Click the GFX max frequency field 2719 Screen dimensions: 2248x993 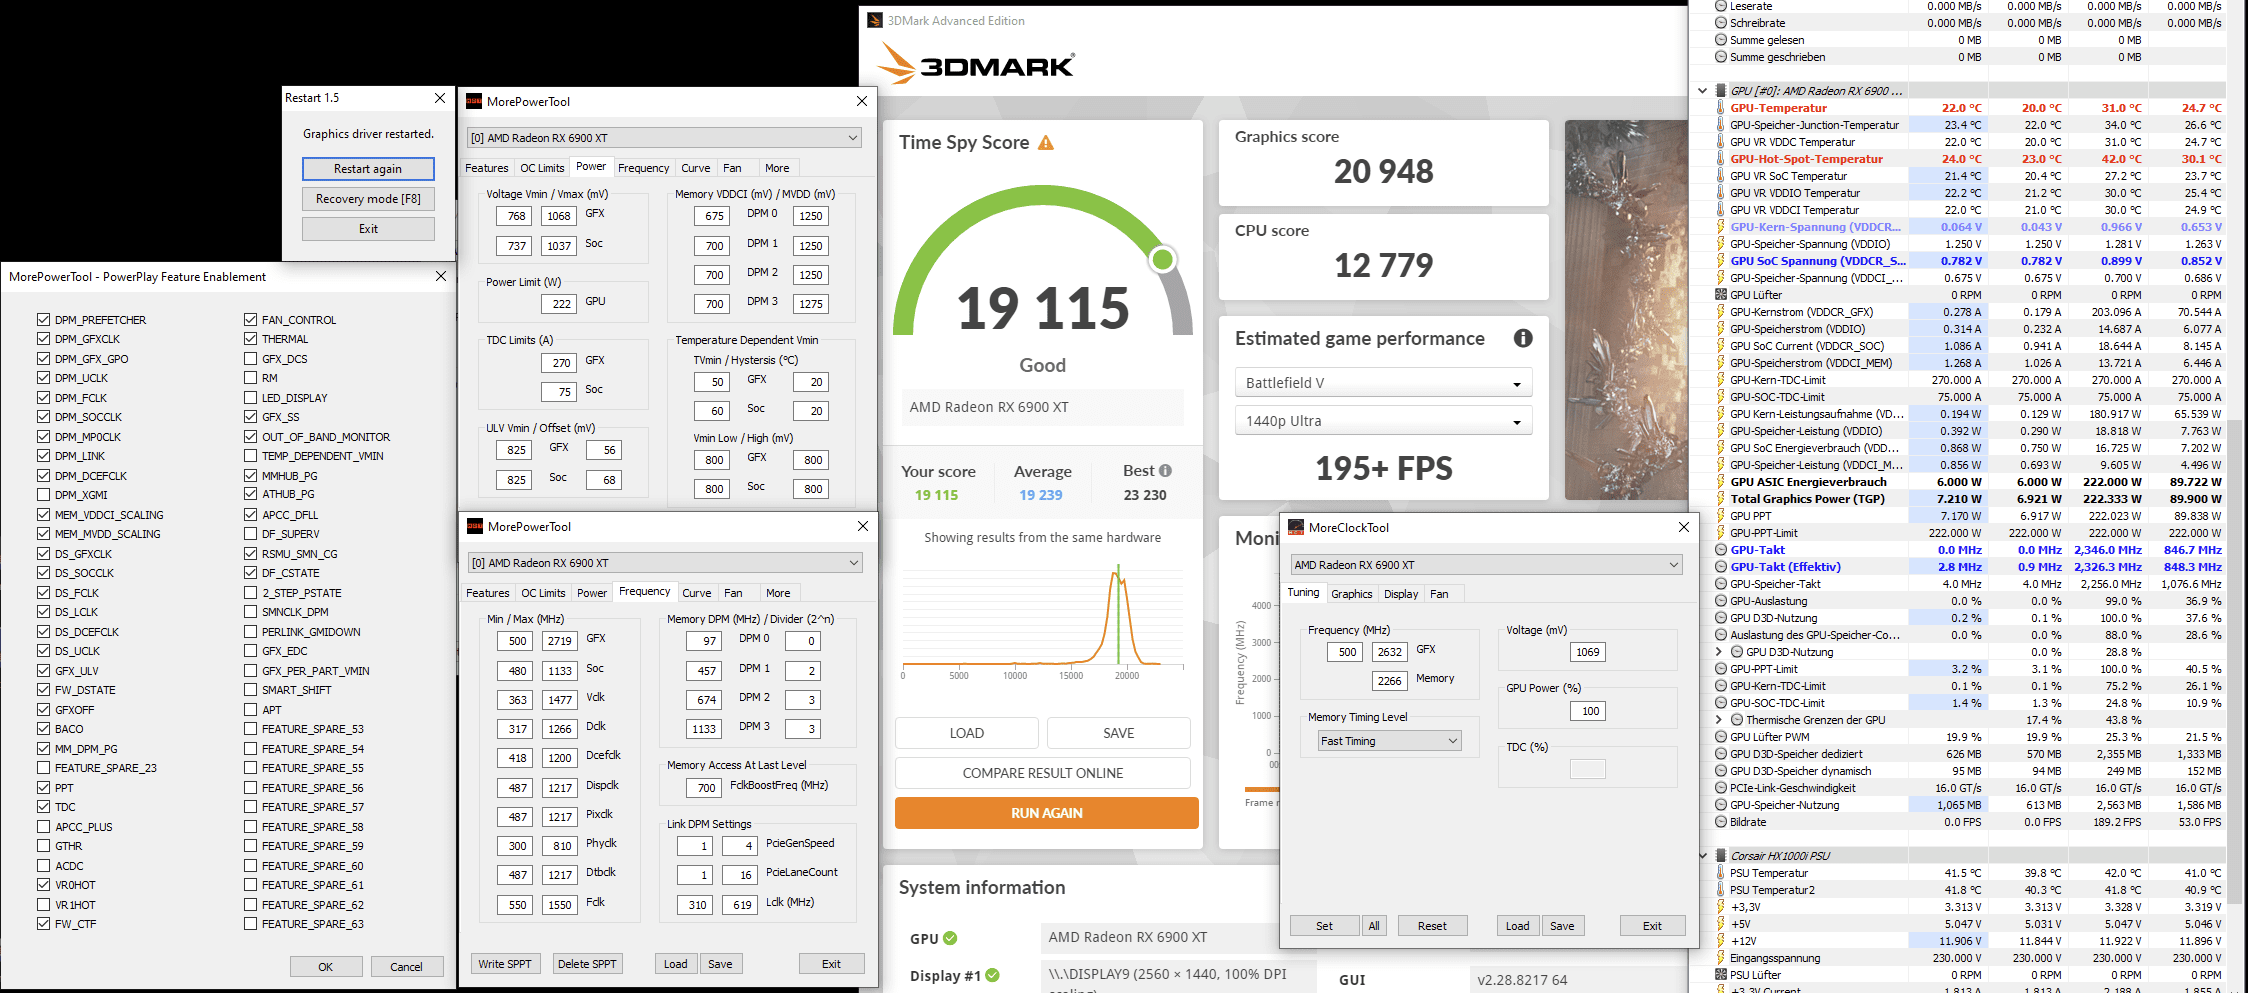click(560, 641)
